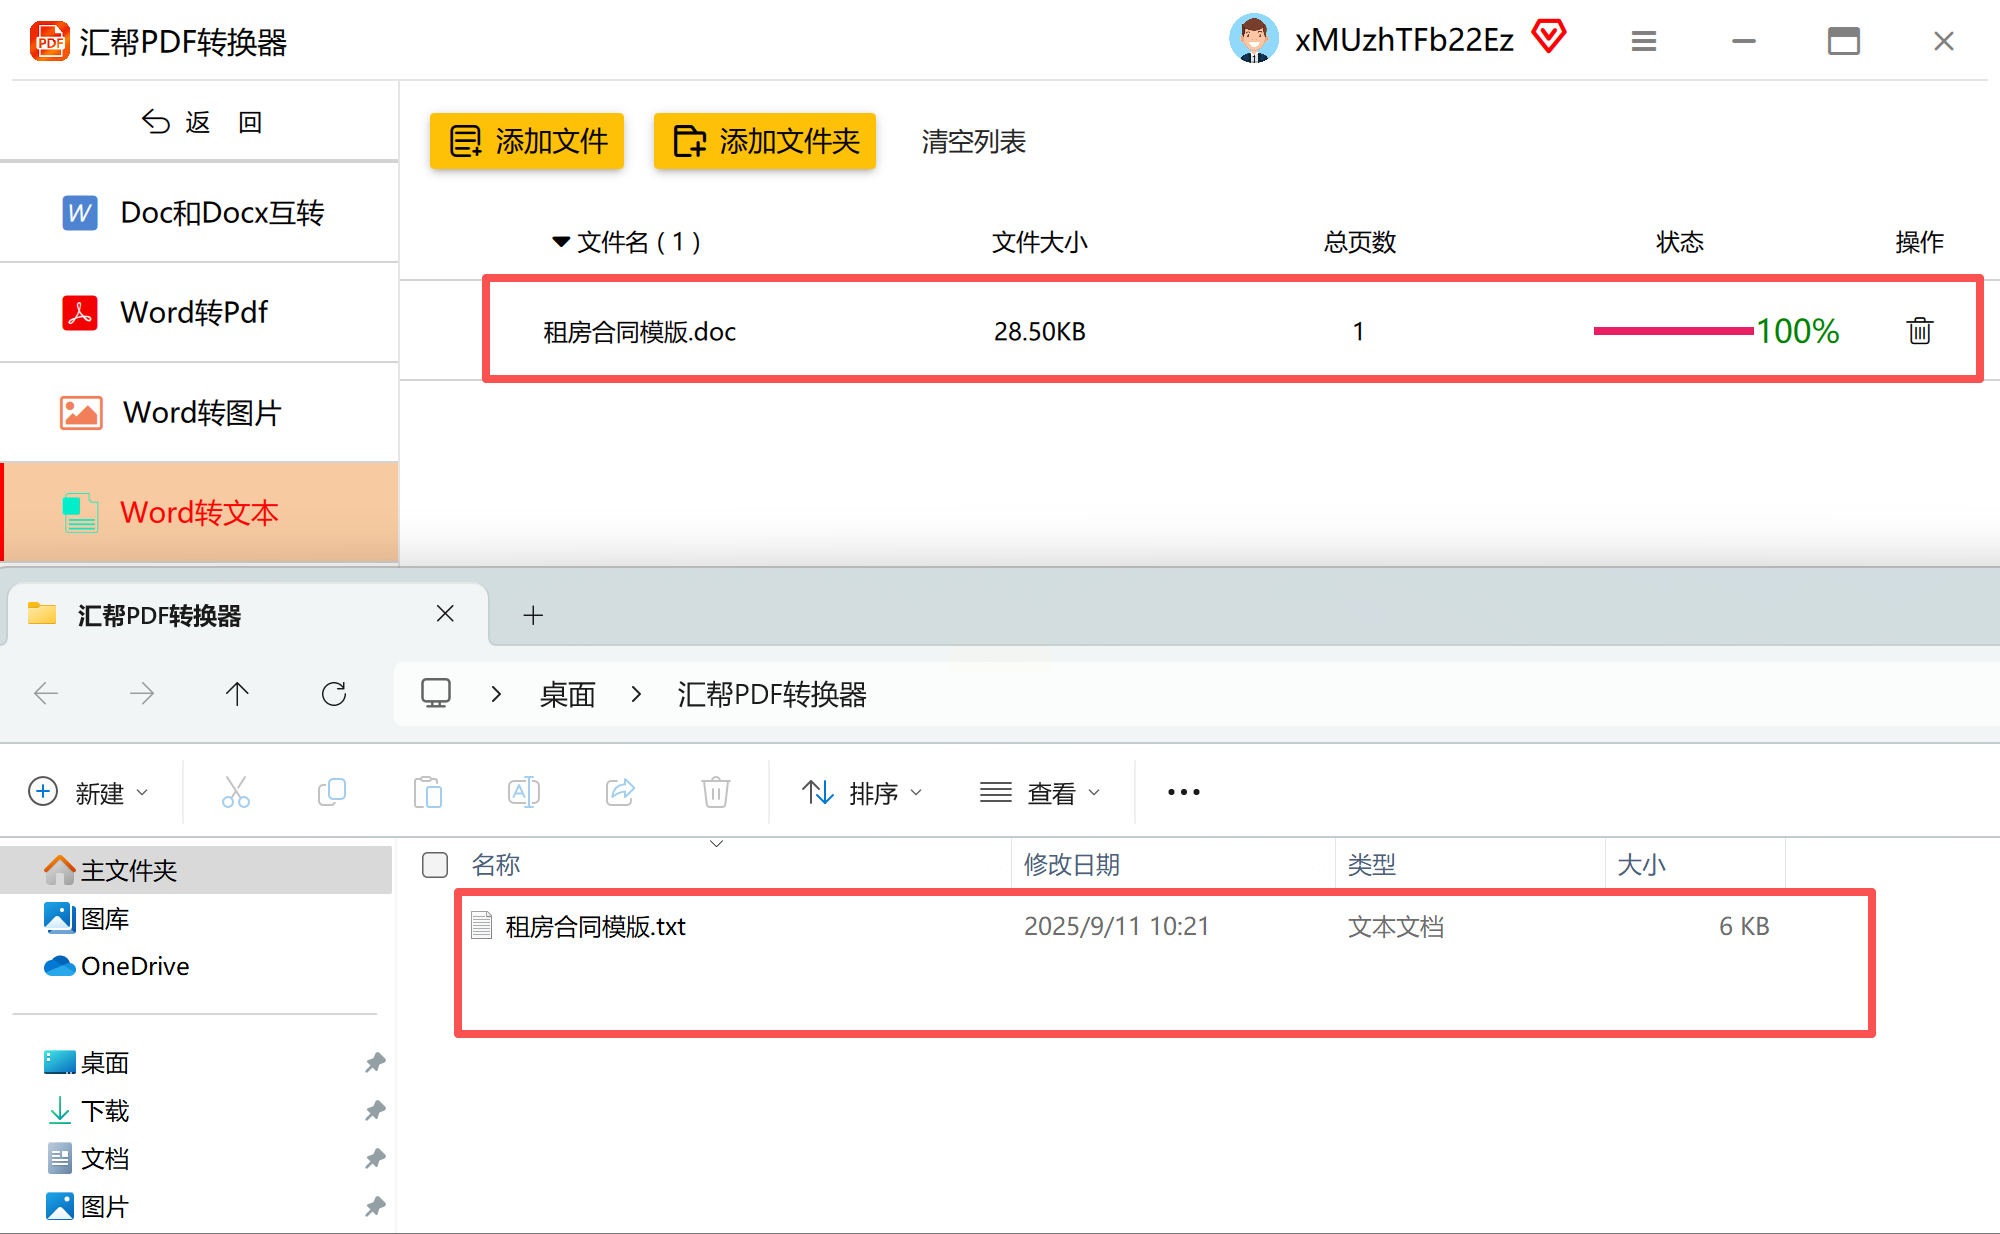Screen dimensions: 2000x1234
Task: Click the VIP diamond badge icon
Action: click(1548, 37)
